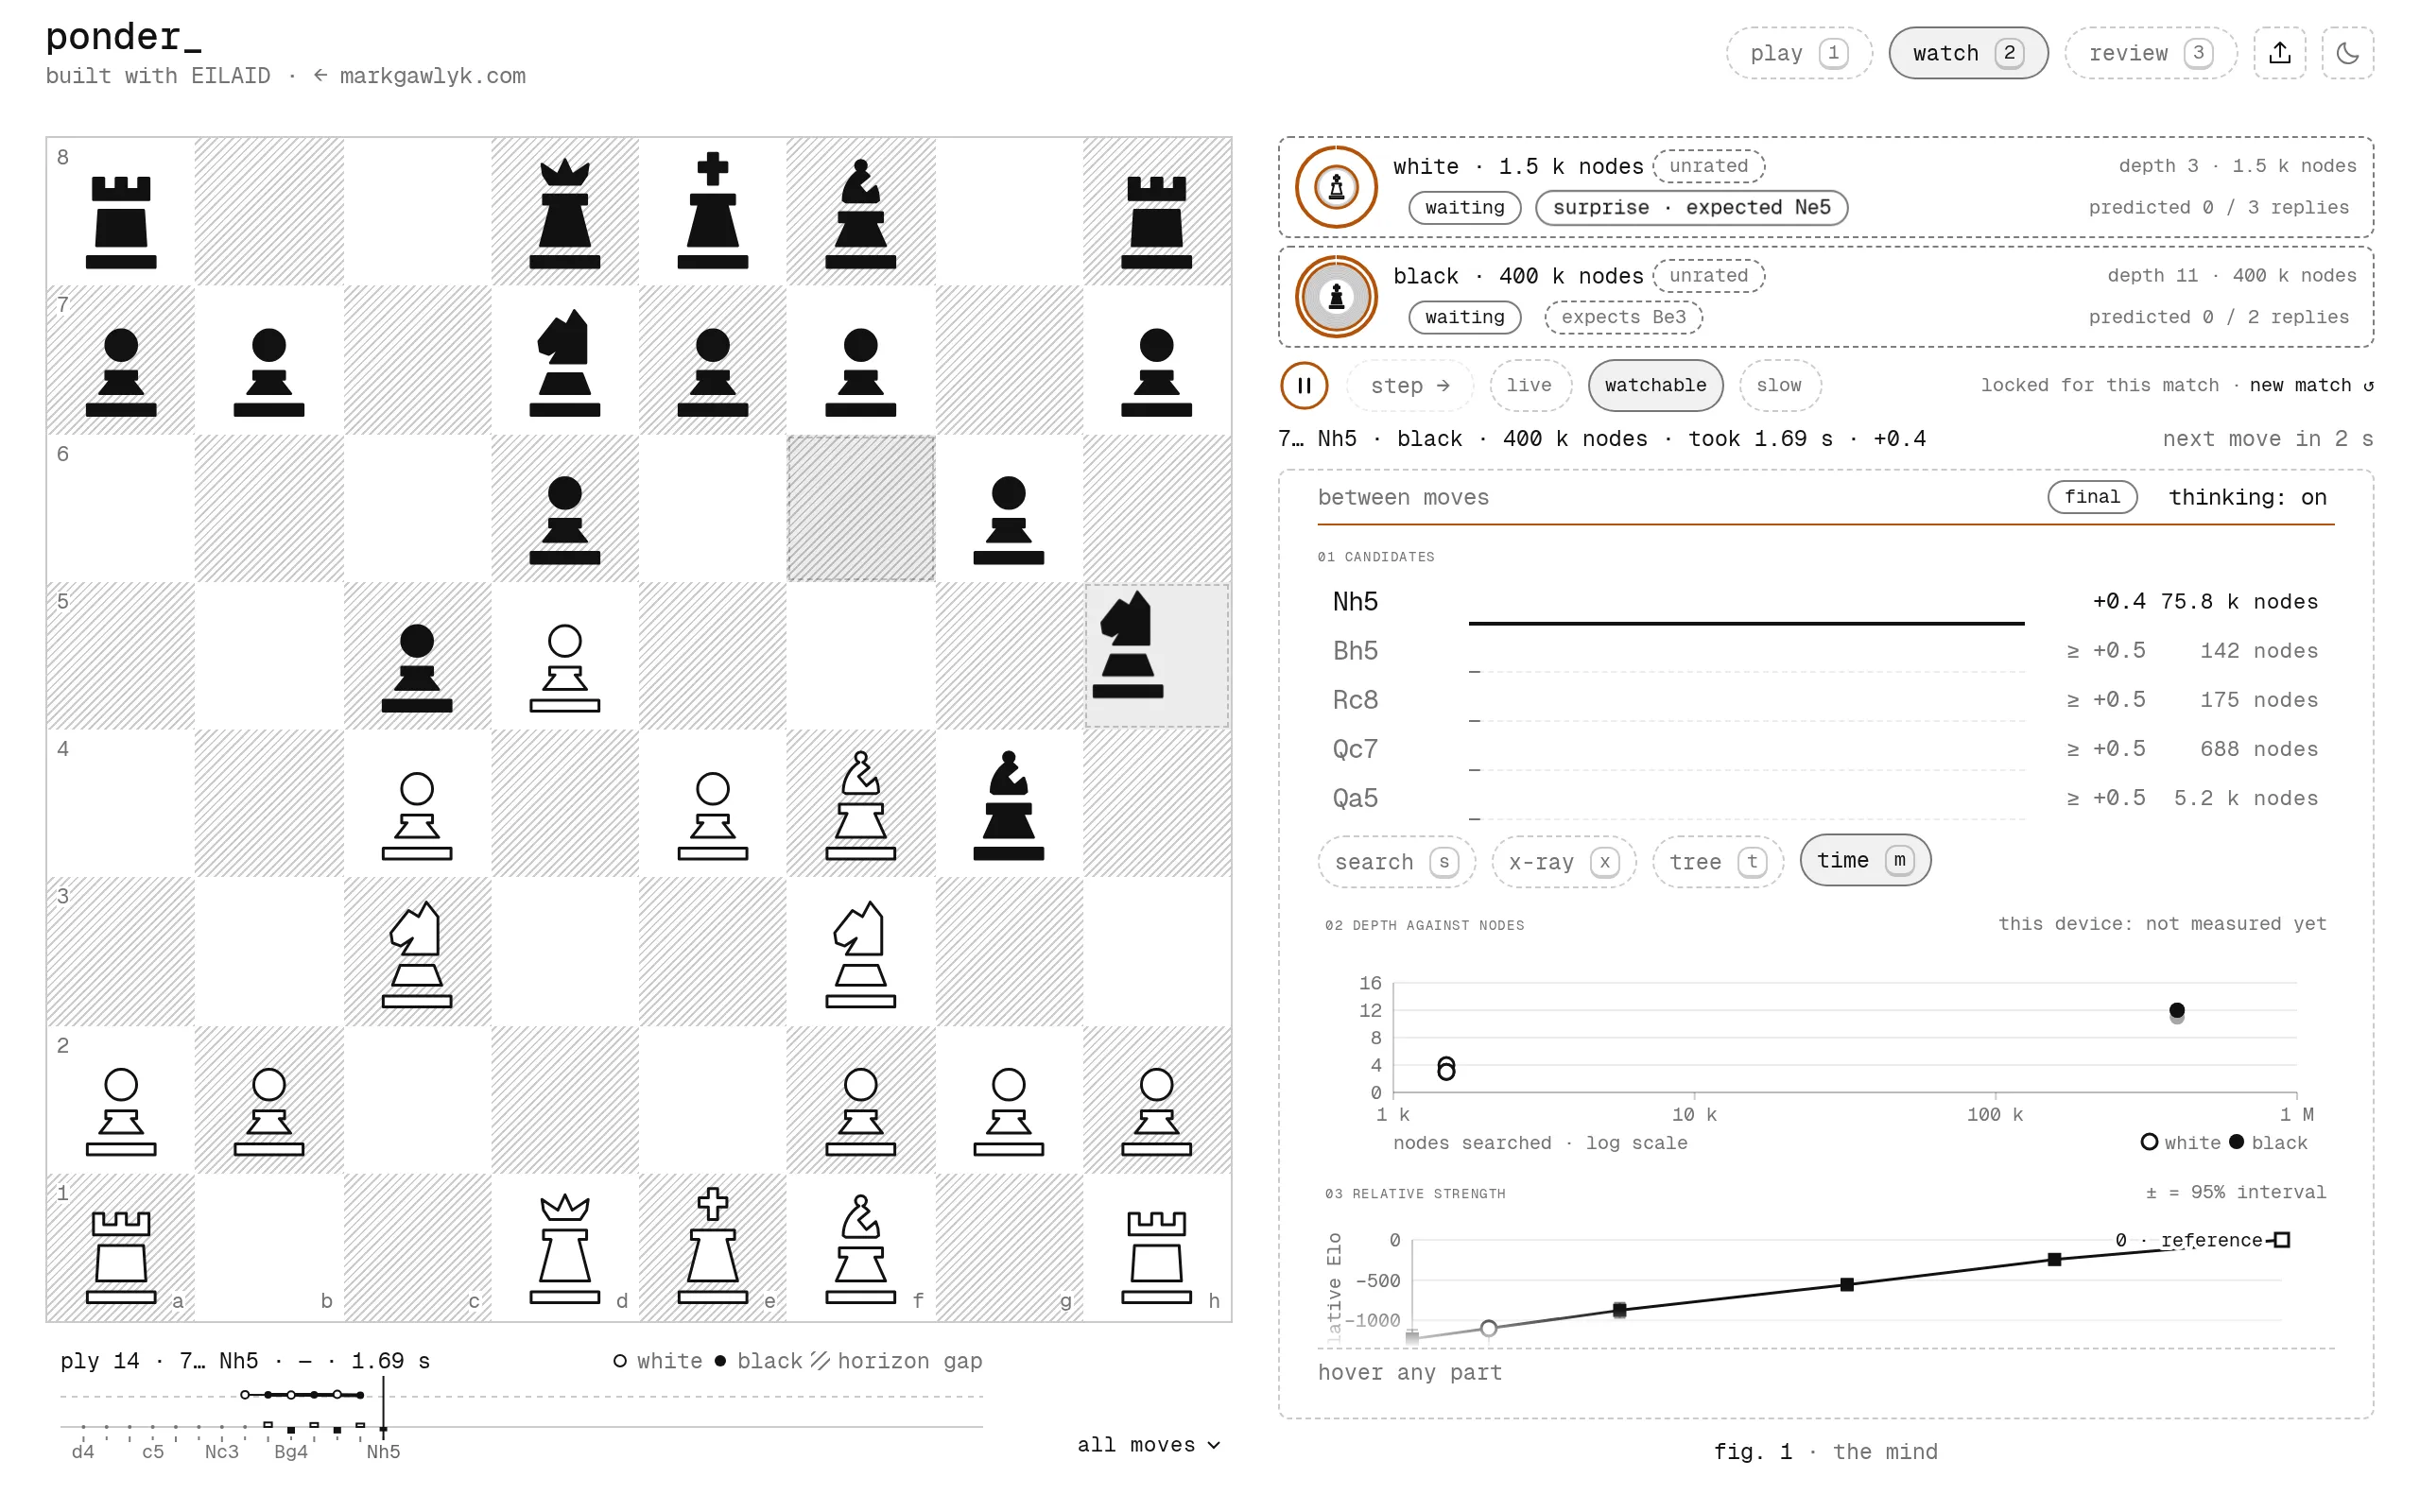The image size is (2420, 1512).
Task: Select watchable speed mode
Action: click(x=1655, y=385)
